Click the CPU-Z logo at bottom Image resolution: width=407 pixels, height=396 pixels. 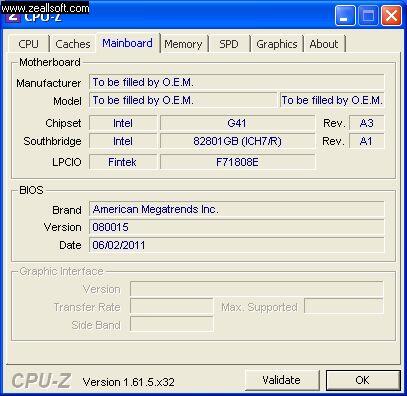41,380
